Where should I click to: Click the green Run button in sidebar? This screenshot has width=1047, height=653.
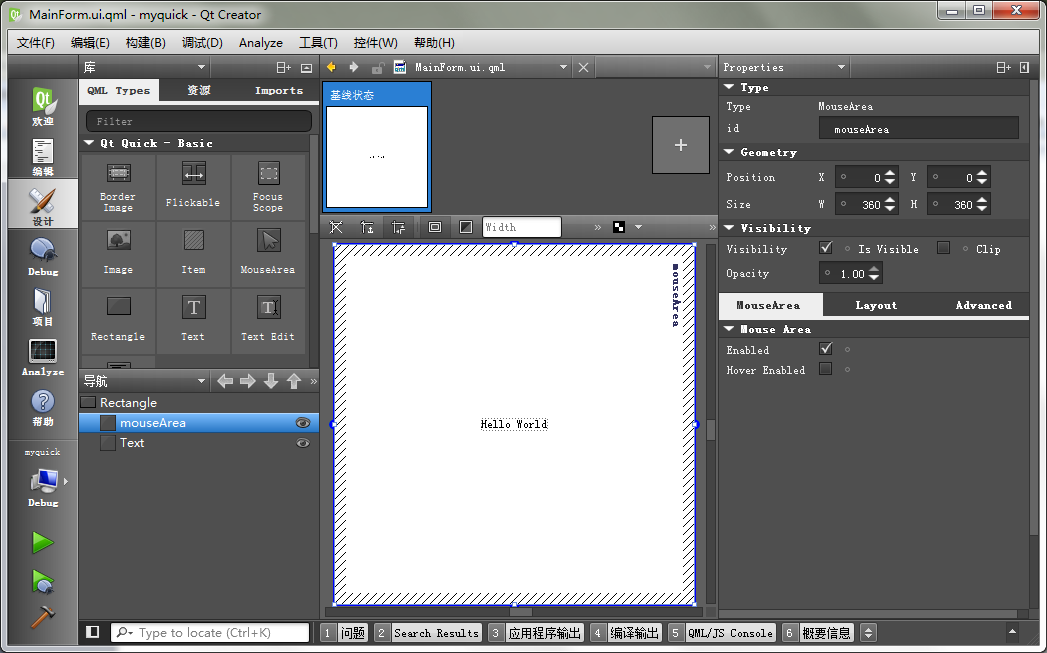click(x=42, y=543)
